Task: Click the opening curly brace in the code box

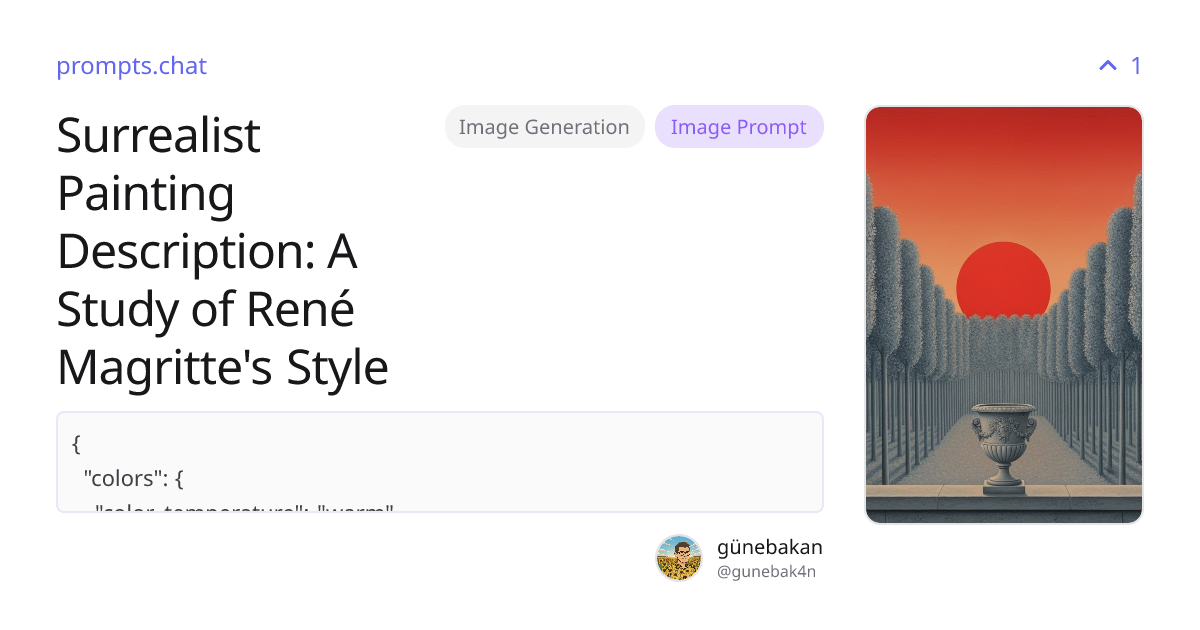Action: pos(77,443)
